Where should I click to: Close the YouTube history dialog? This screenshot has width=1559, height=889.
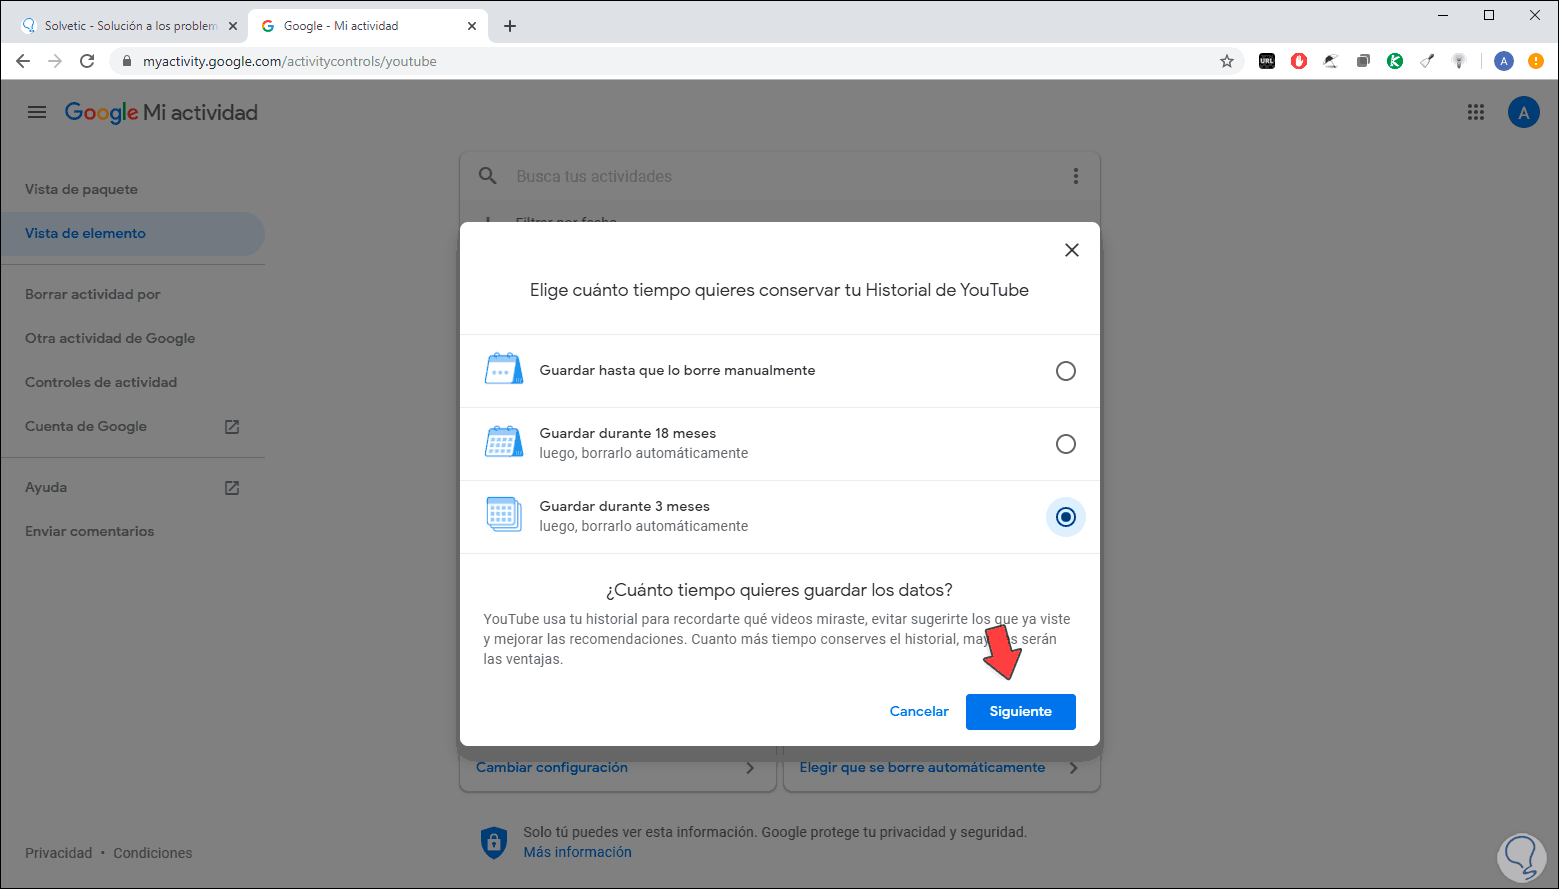tap(1072, 250)
